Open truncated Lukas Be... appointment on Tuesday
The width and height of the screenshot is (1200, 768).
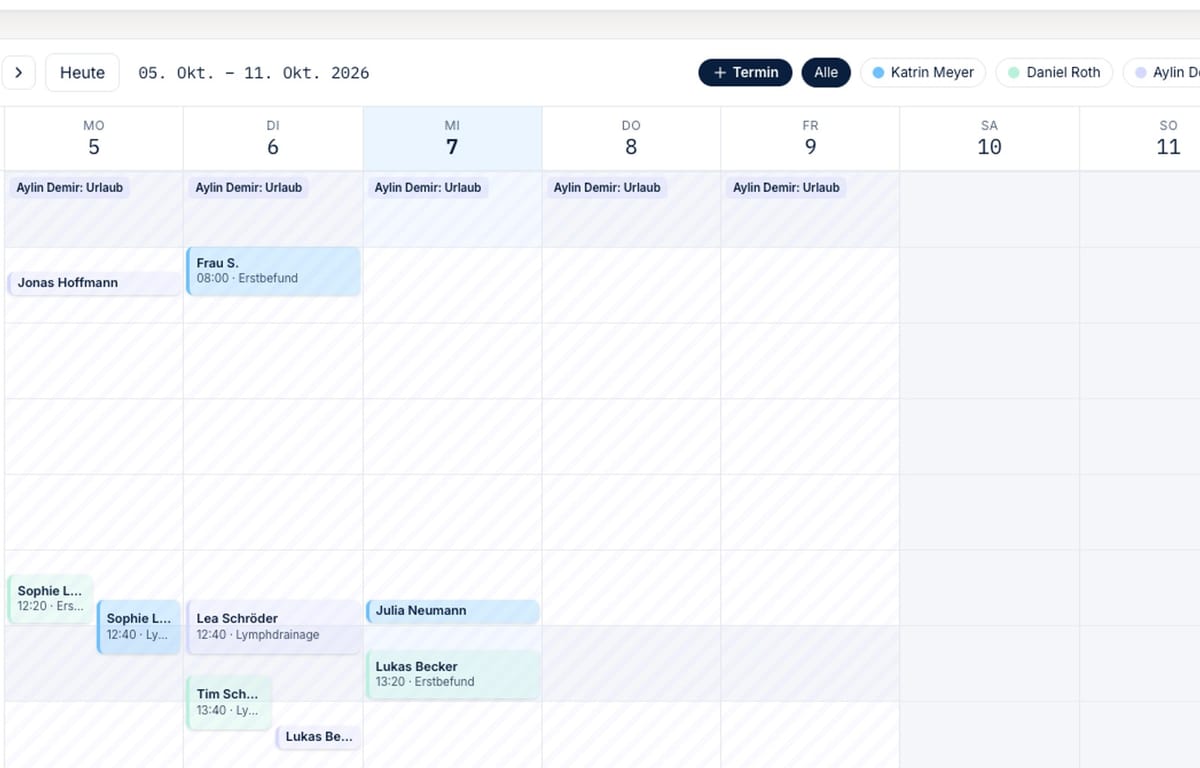tap(318, 737)
